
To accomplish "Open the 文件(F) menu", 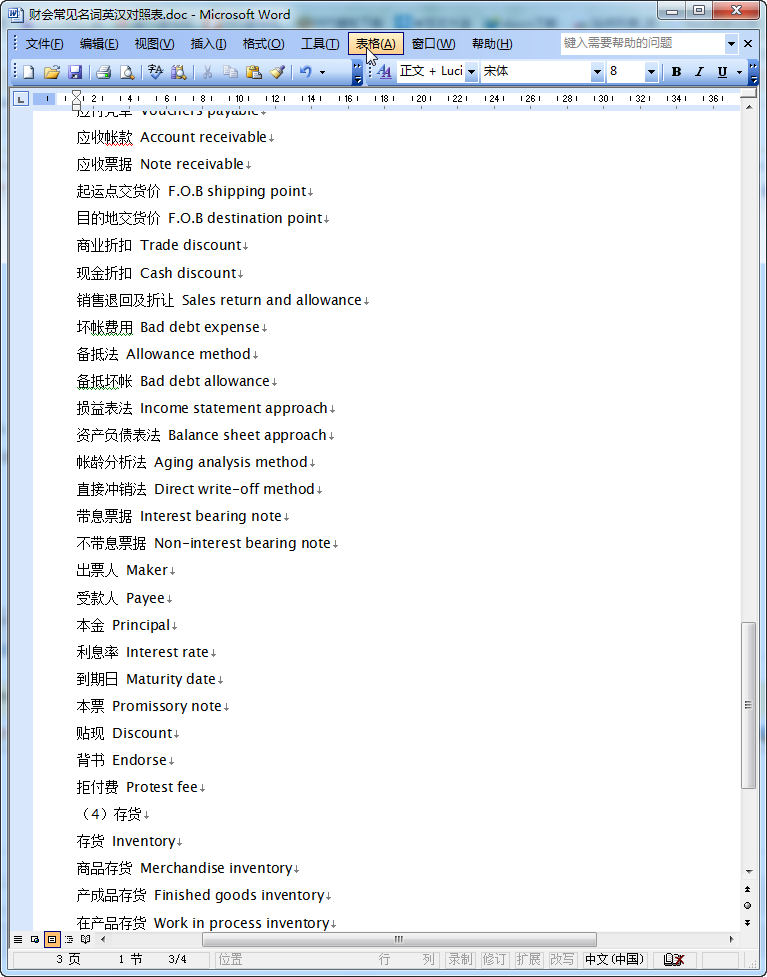I will click(44, 44).
